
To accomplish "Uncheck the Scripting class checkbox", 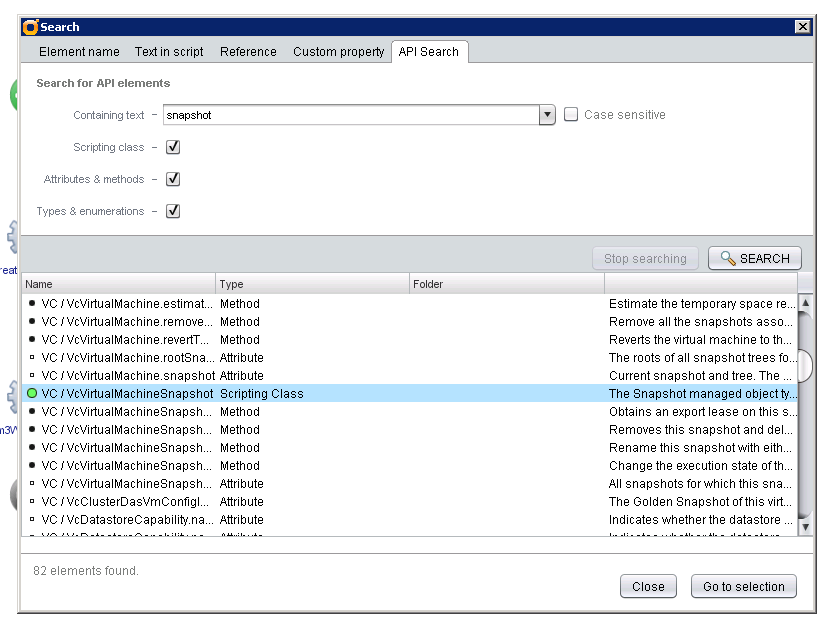I will 173,147.
